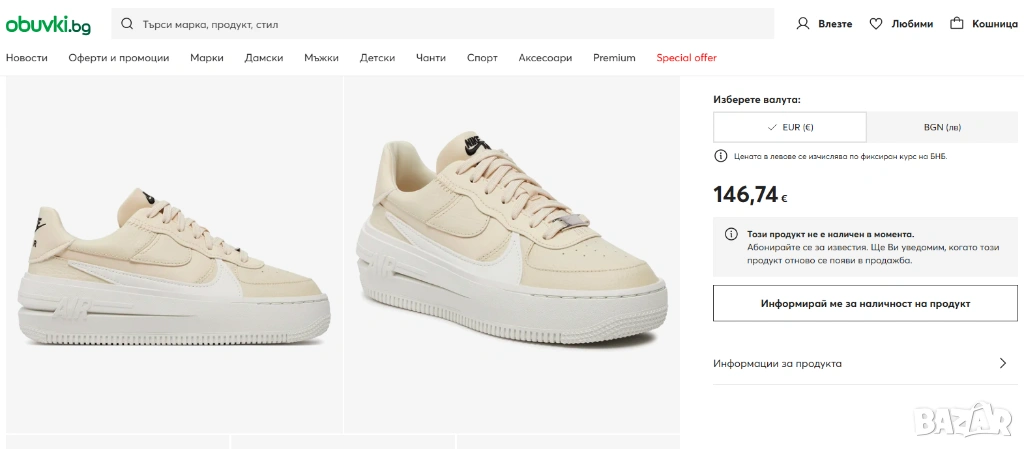
Task: Open the side-view sneaker product image
Action: (x=174, y=255)
